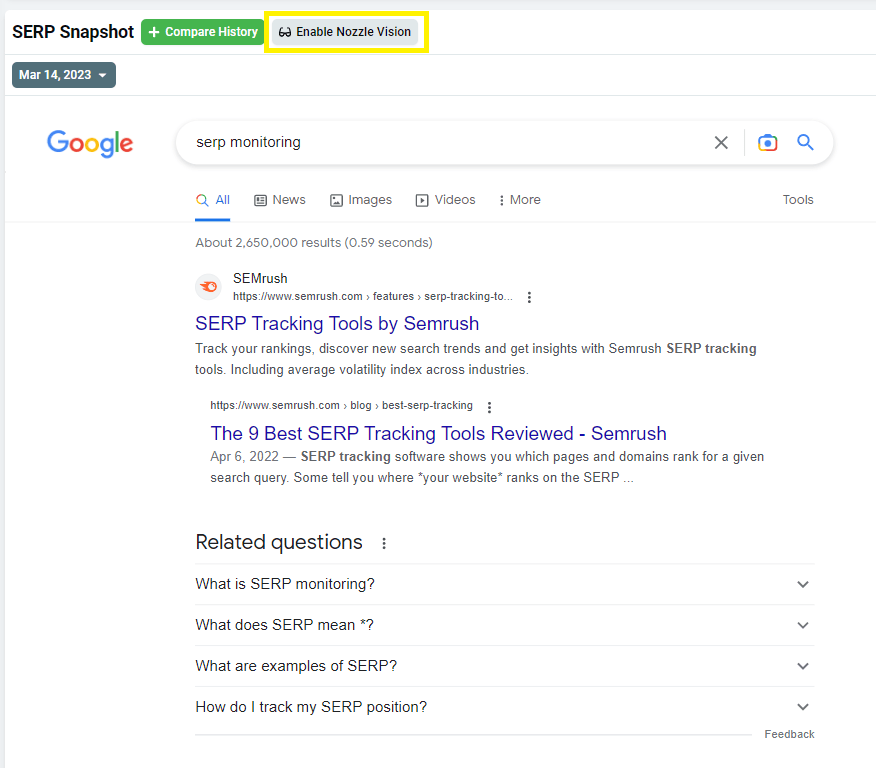The width and height of the screenshot is (876, 768).
Task: Expand 'How do I track my SERP position?'
Action: [x=504, y=707]
